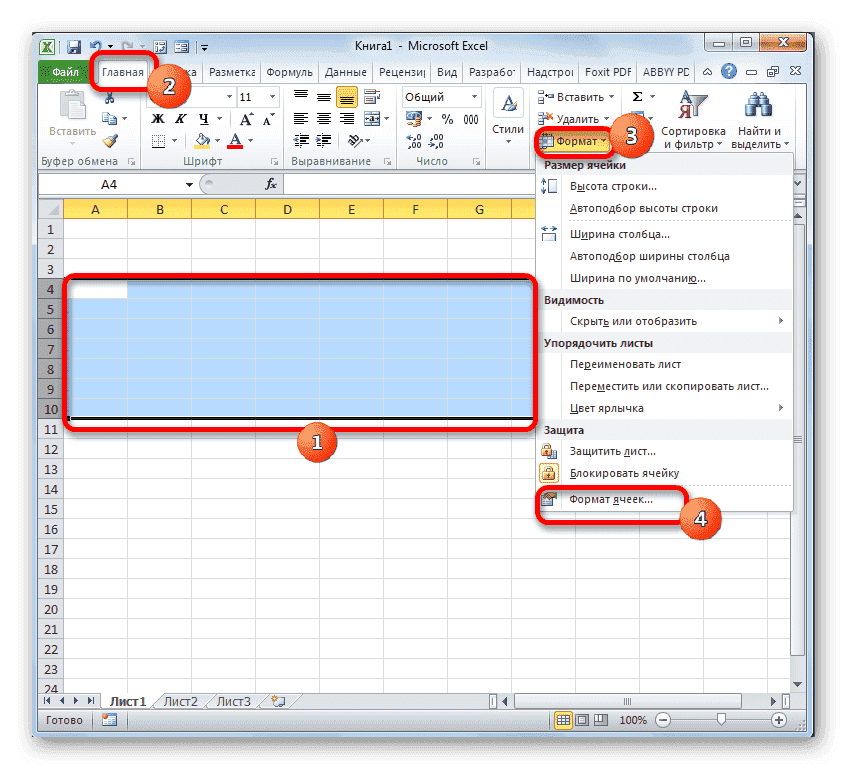This screenshot has height=769, width=847.
Task: Enable wrap text in Выравнивание group
Action: pos(370,97)
